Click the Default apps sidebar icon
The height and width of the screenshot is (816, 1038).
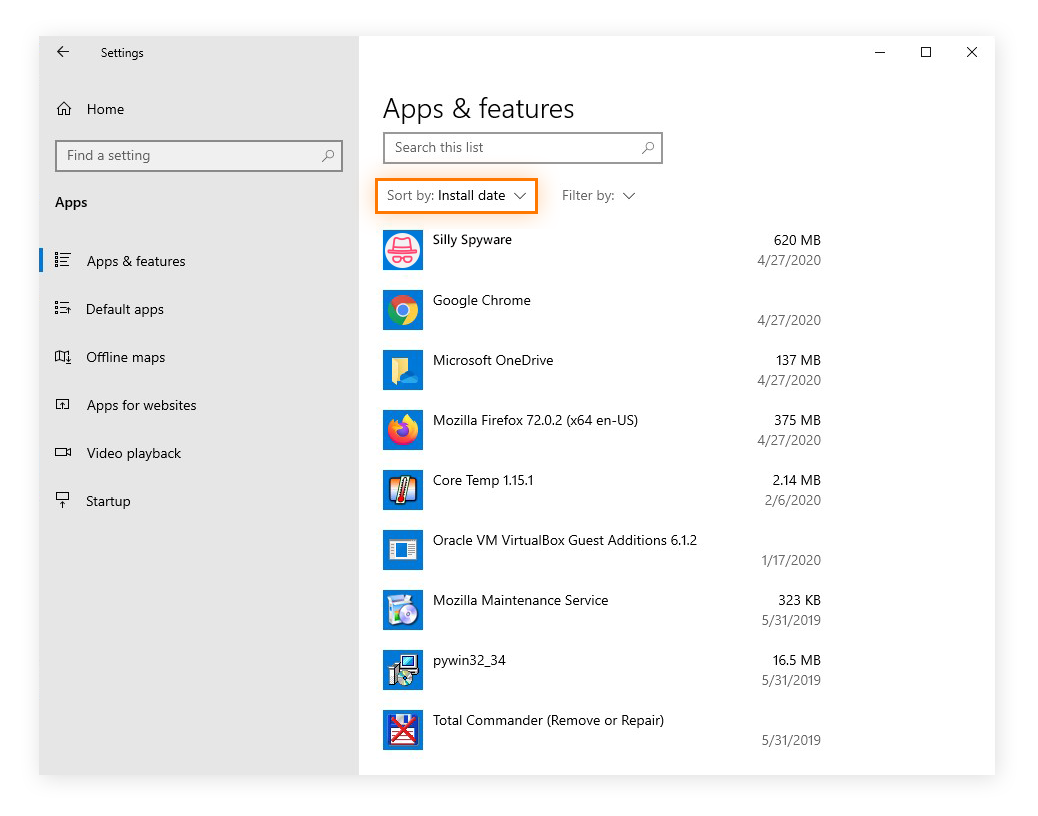click(63, 308)
